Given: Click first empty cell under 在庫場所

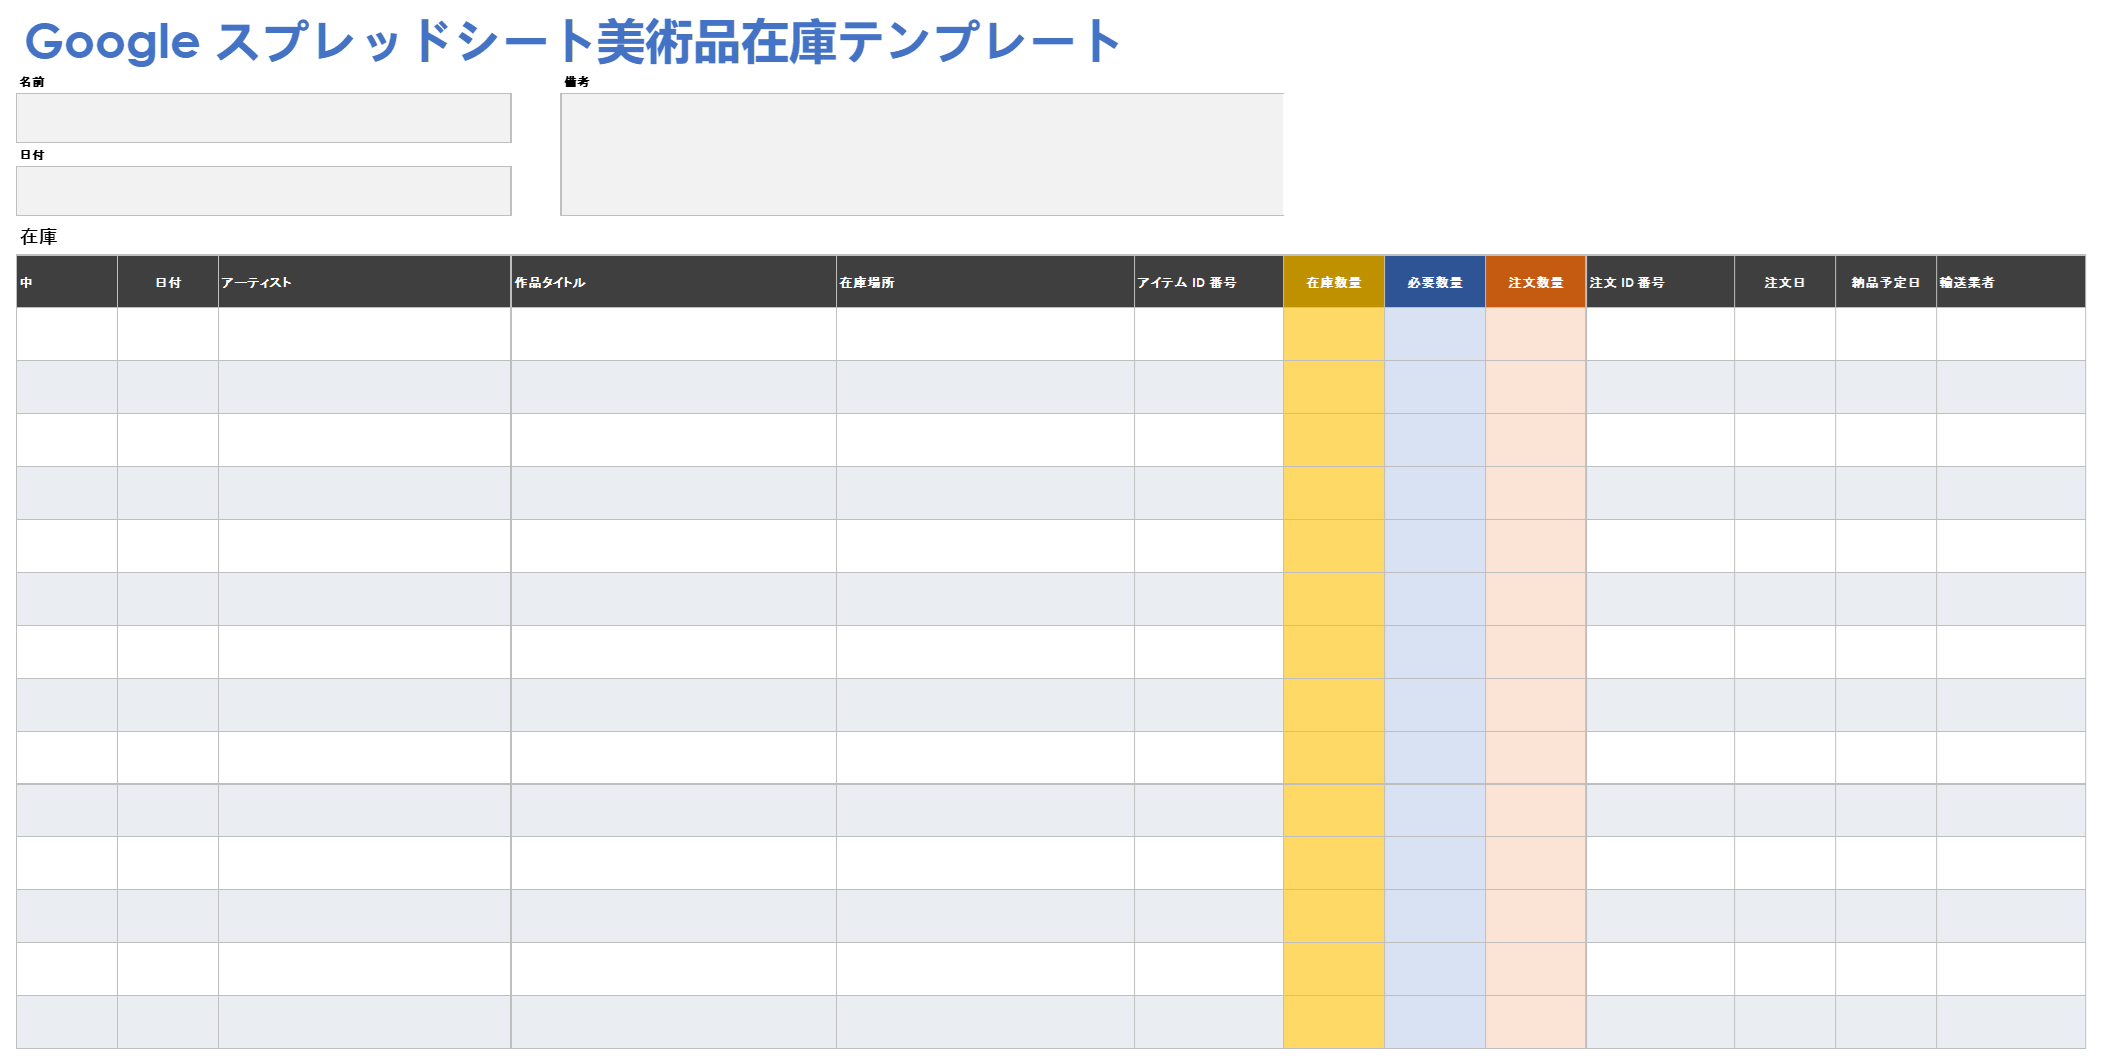Looking at the screenshot, I should click(986, 334).
